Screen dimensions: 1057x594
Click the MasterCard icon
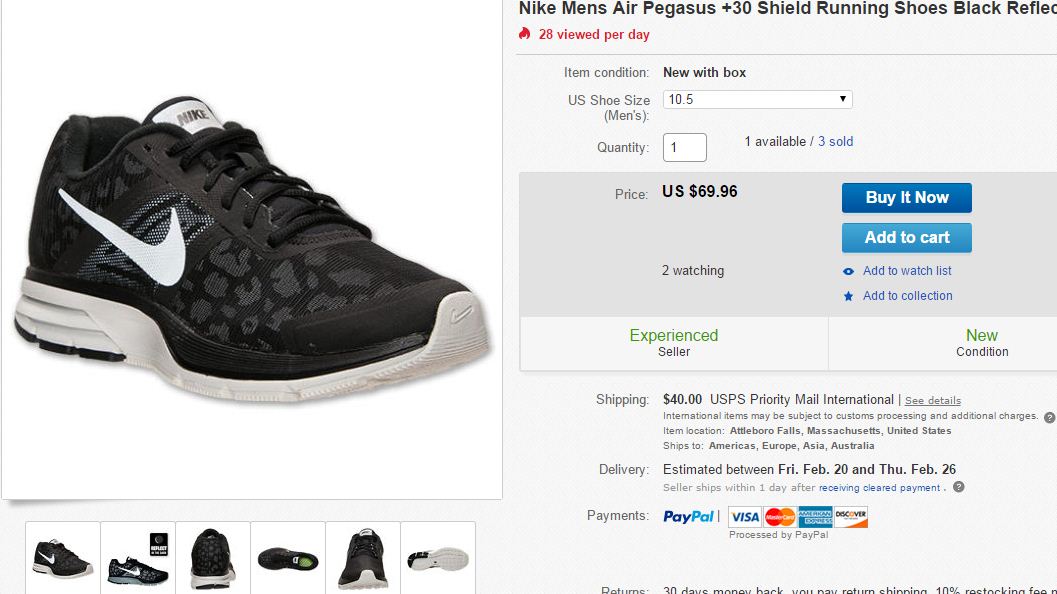[x=779, y=517]
